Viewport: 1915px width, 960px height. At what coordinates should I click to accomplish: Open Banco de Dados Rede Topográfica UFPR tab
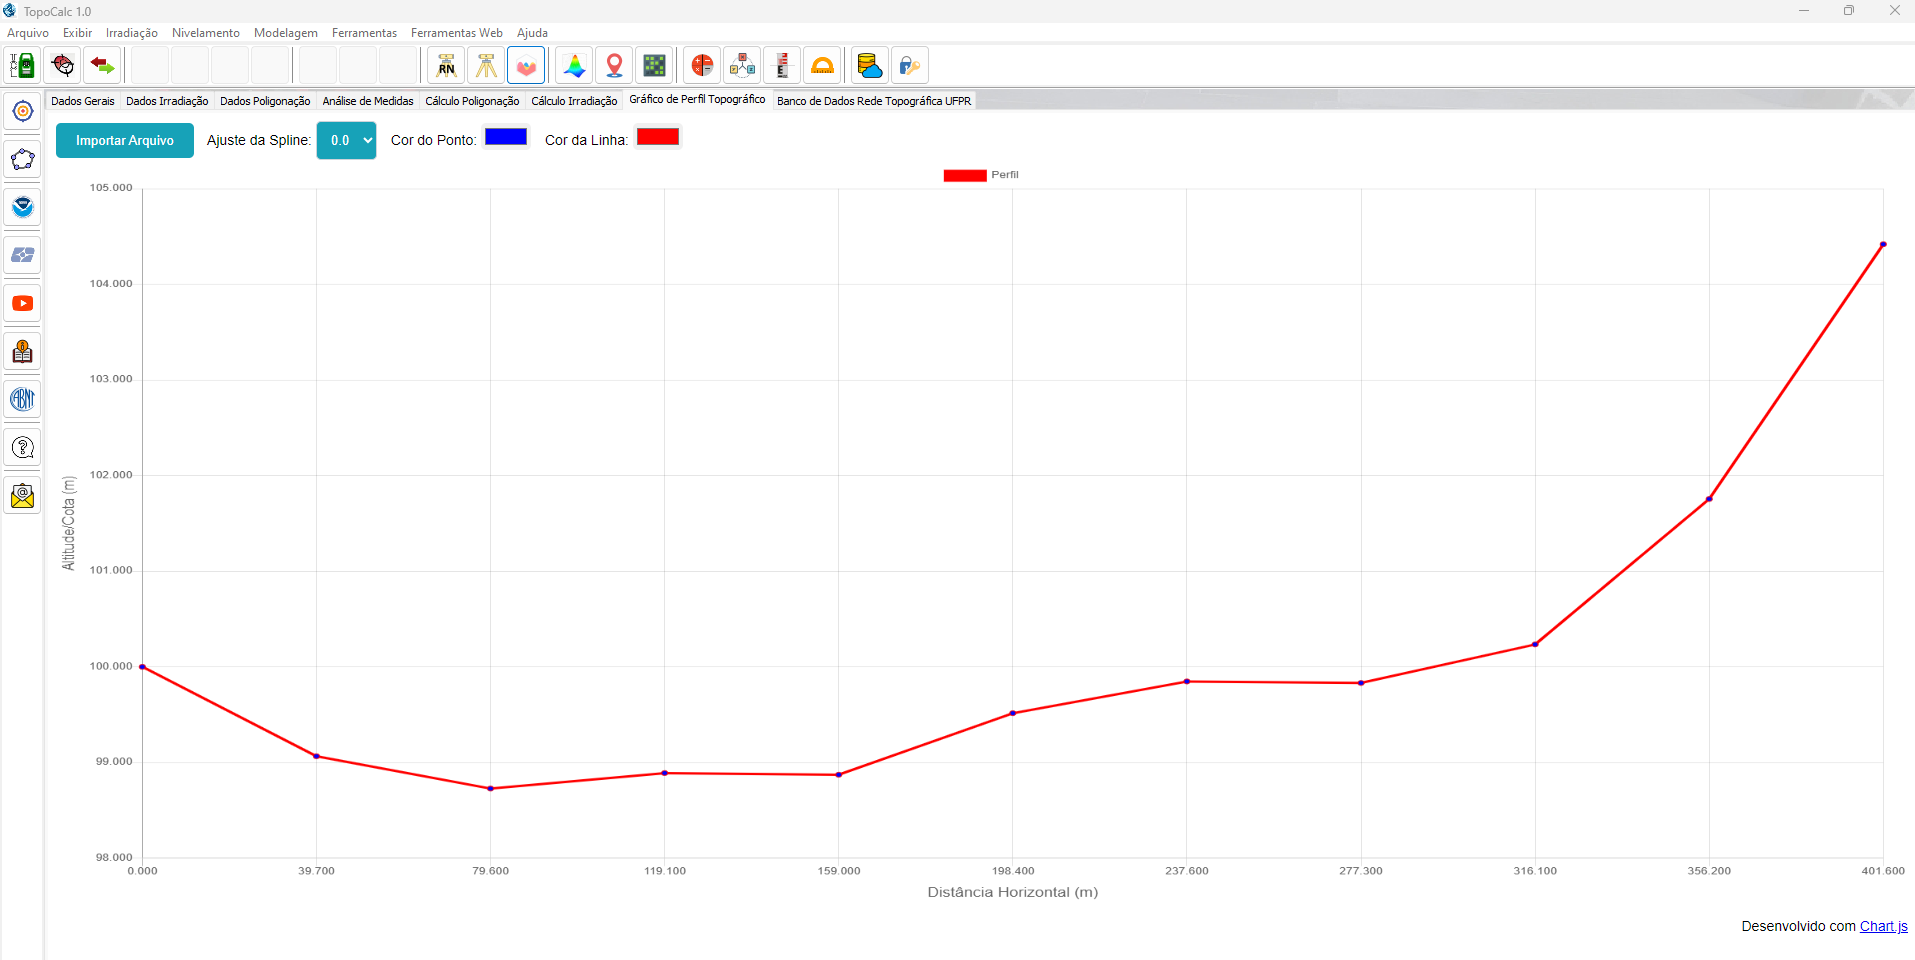tap(874, 101)
